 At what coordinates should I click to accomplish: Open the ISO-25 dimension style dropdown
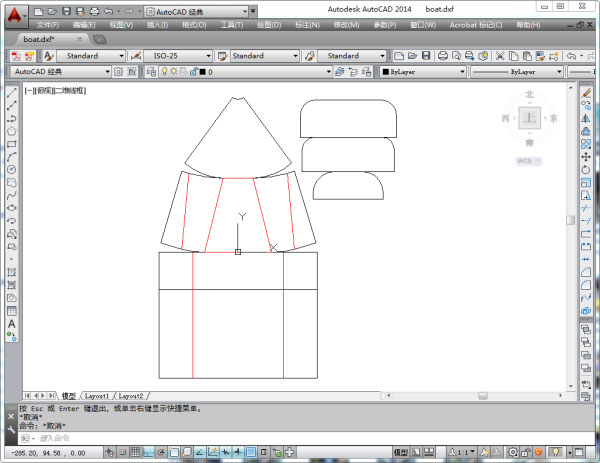pyautogui.click(x=178, y=56)
